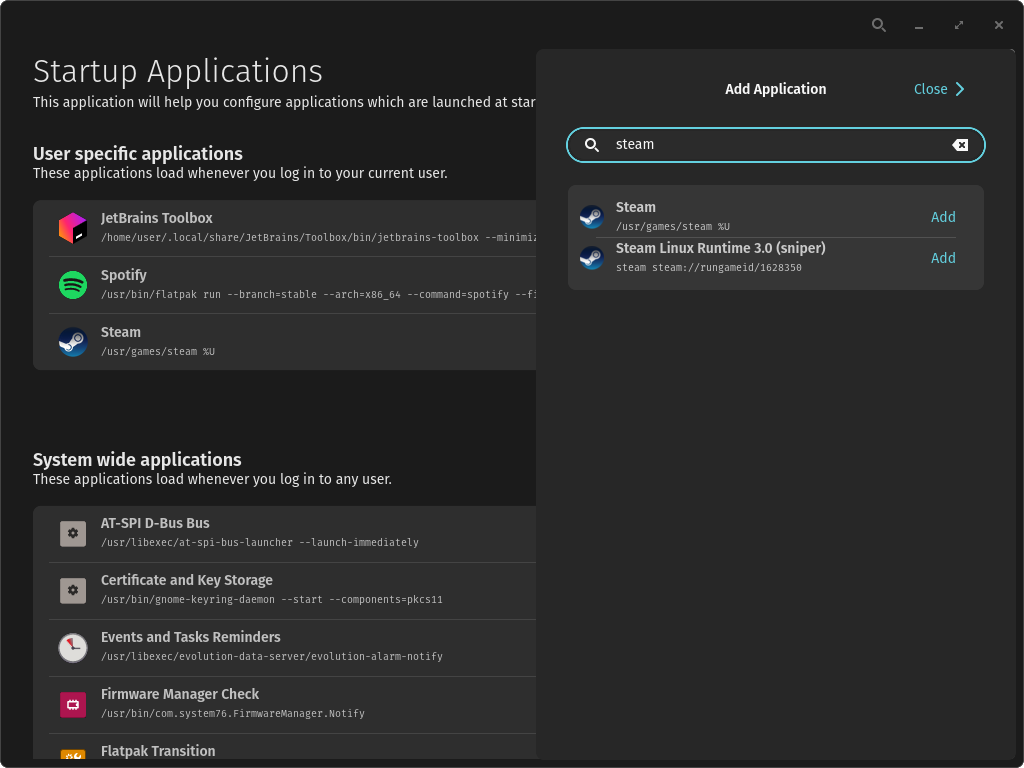Clear the search field with backspace icon

[960, 145]
